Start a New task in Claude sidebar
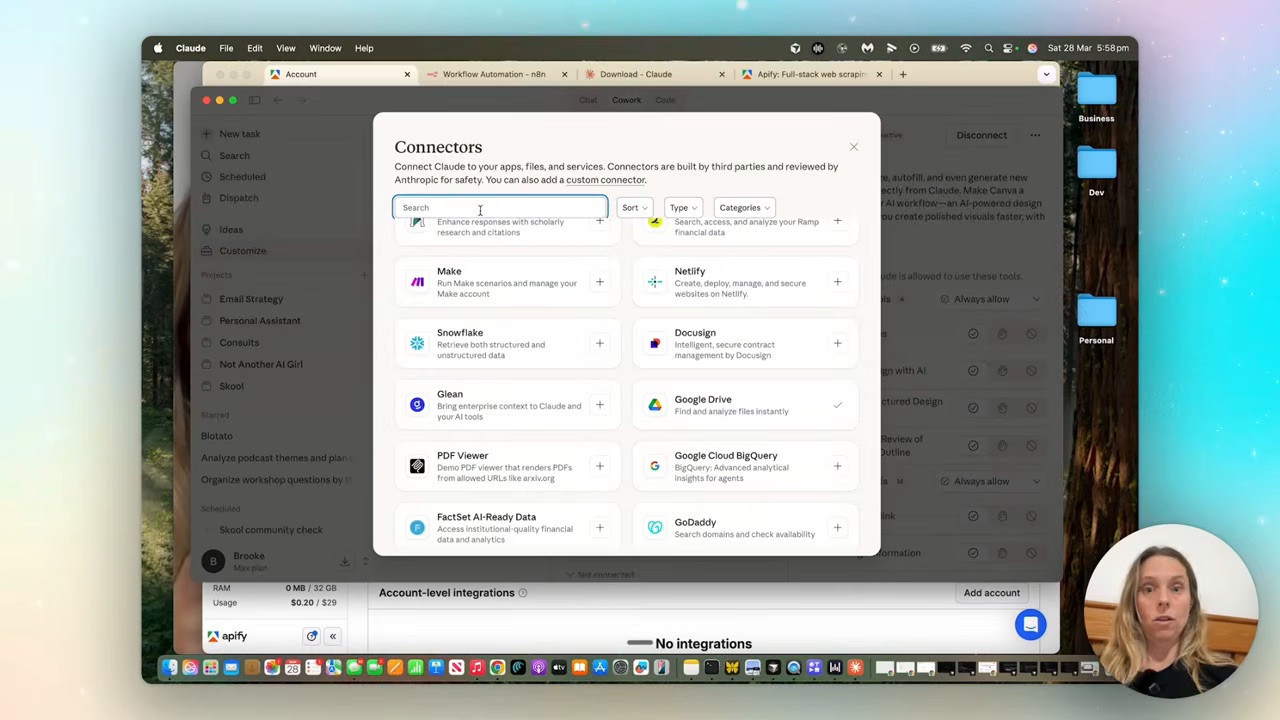This screenshot has width=1280, height=720. point(240,134)
